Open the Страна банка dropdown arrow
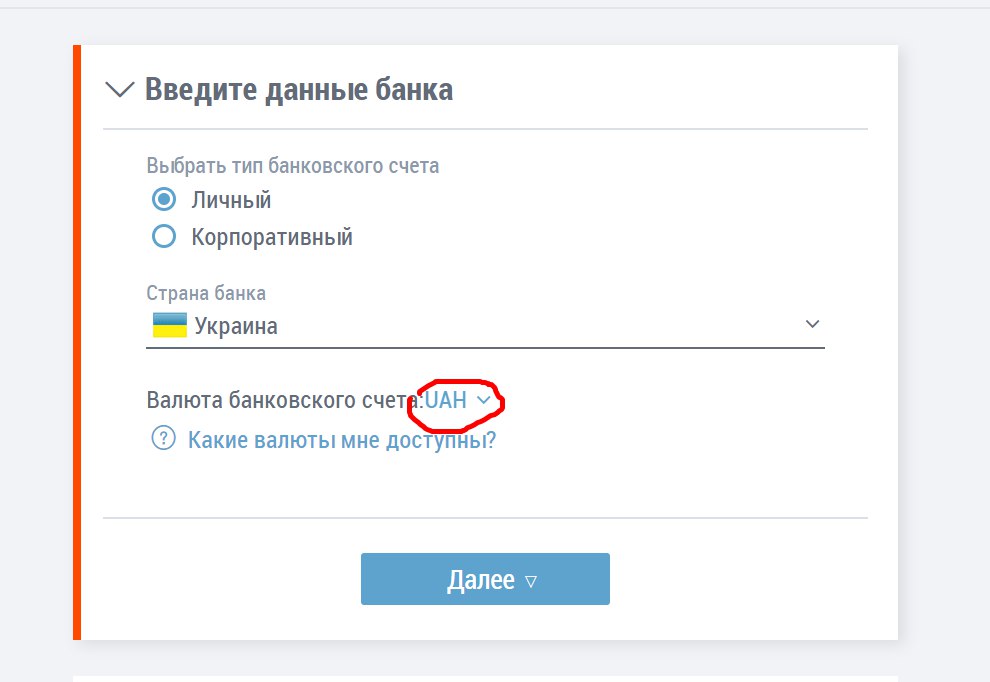990x682 pixels. [812, 324]
